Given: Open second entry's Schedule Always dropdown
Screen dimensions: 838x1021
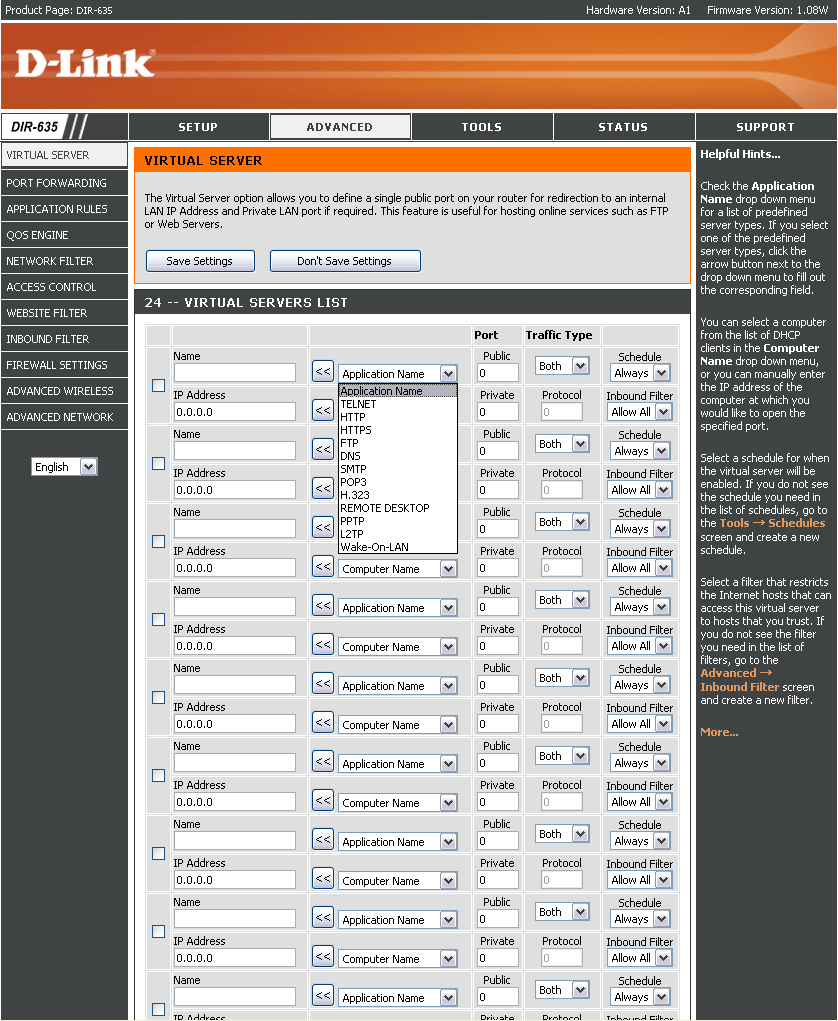Looking at the screenshot, I should coord(640,451).
